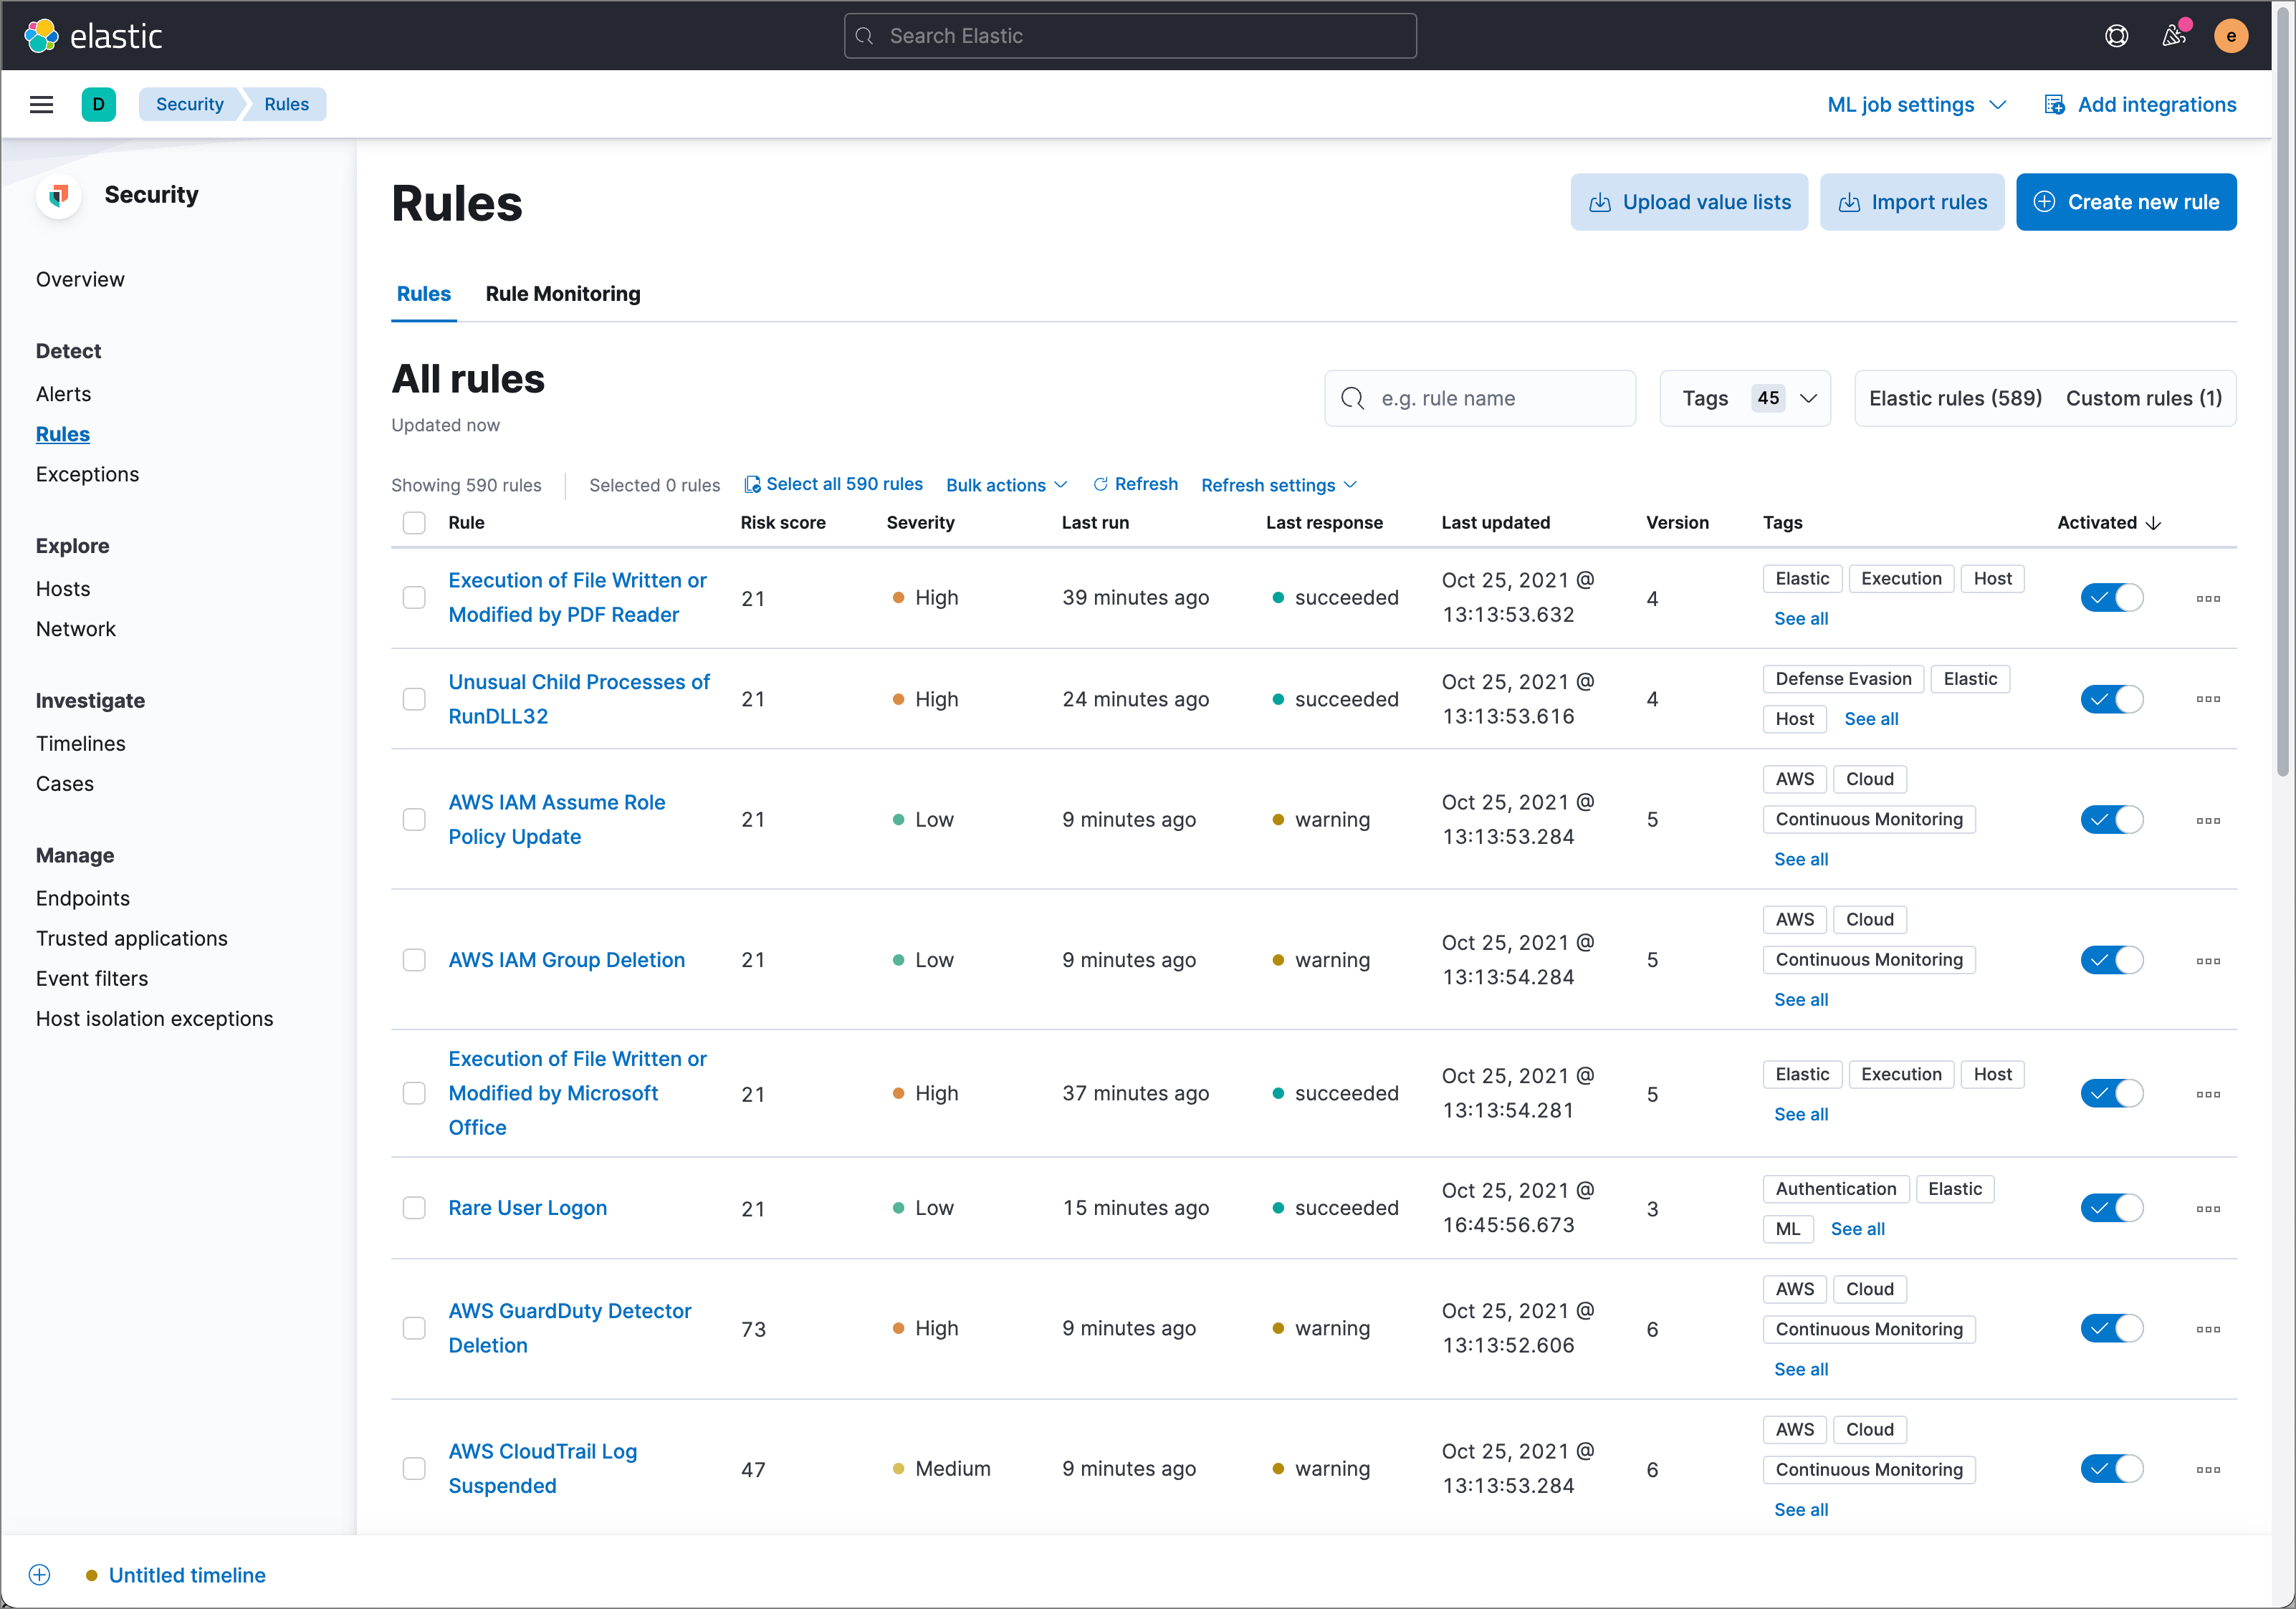This screenshot has width=2296, height=1609.
Task: Disable AWS GuardDuty Detector Deletion rule
Action: (2111, 1327)
